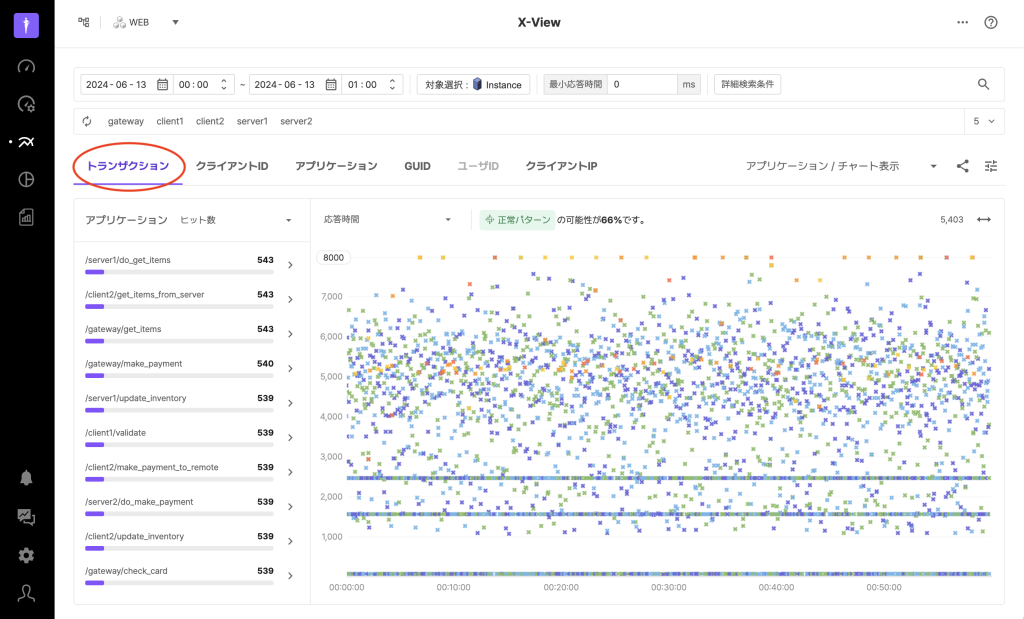This screenshot has height=619, width=1024.
Task: Click the help question mark icon
Action: 990,22
